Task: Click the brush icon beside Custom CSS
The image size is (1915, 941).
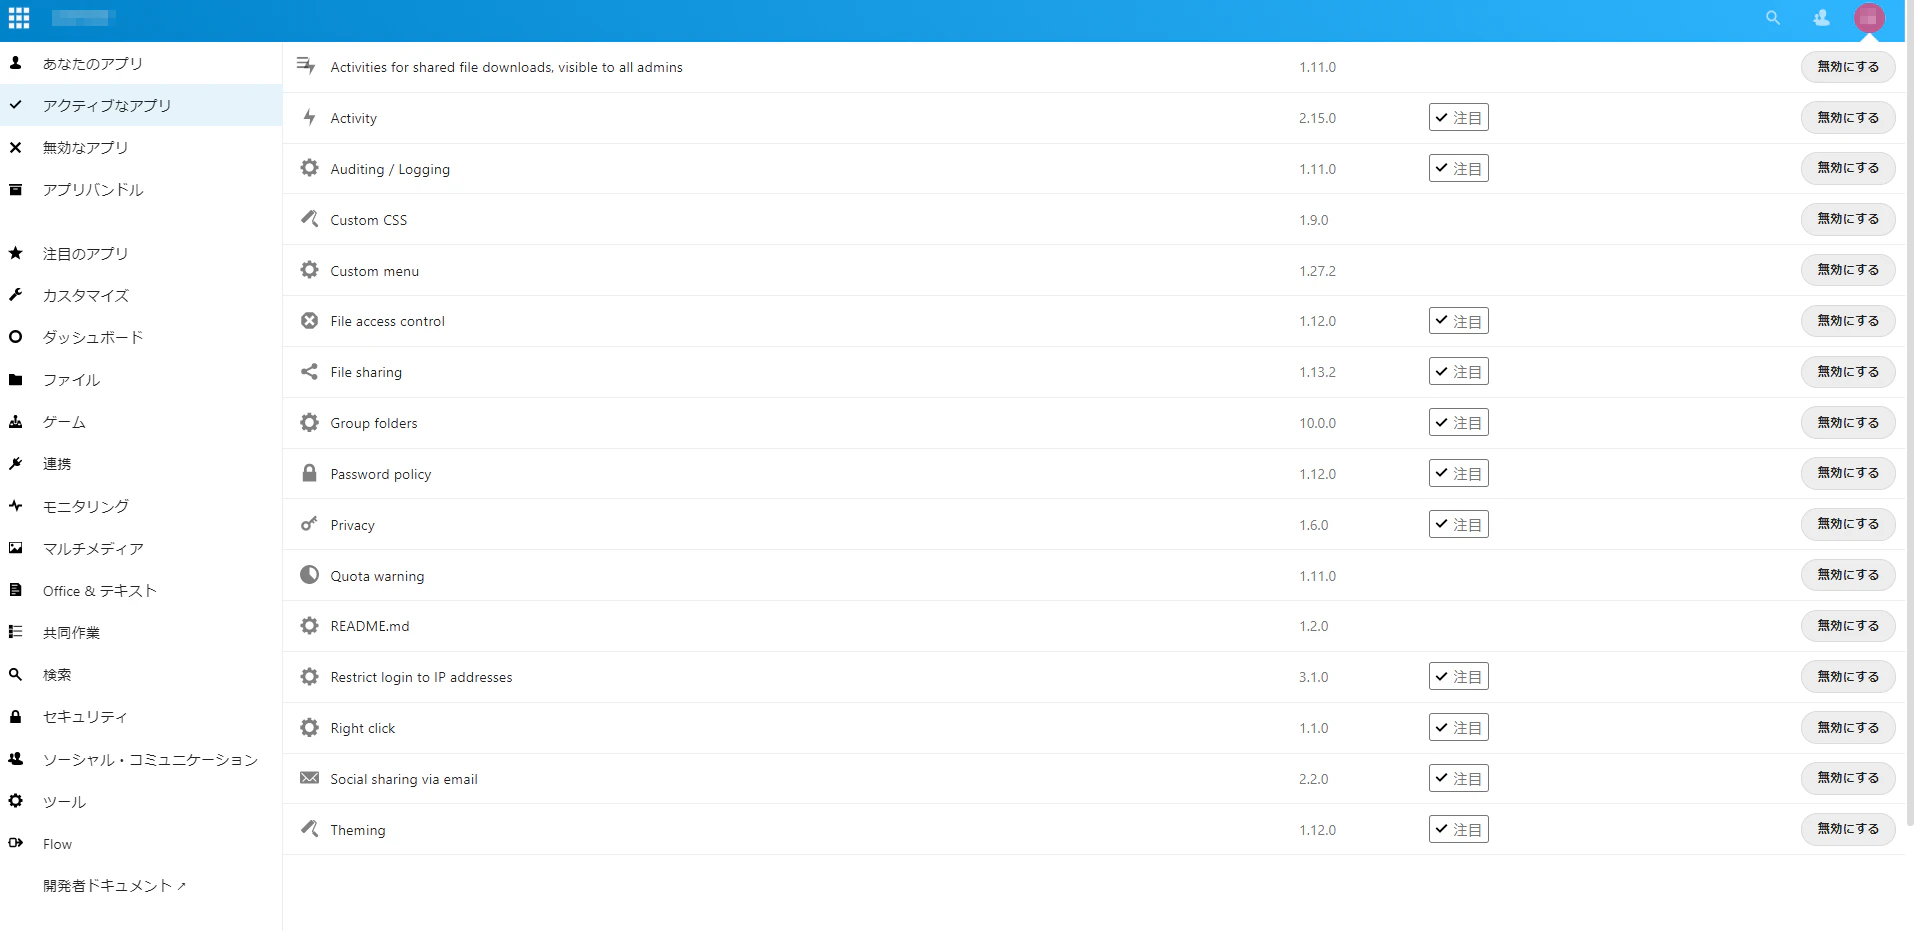Action: coord(310,219)
